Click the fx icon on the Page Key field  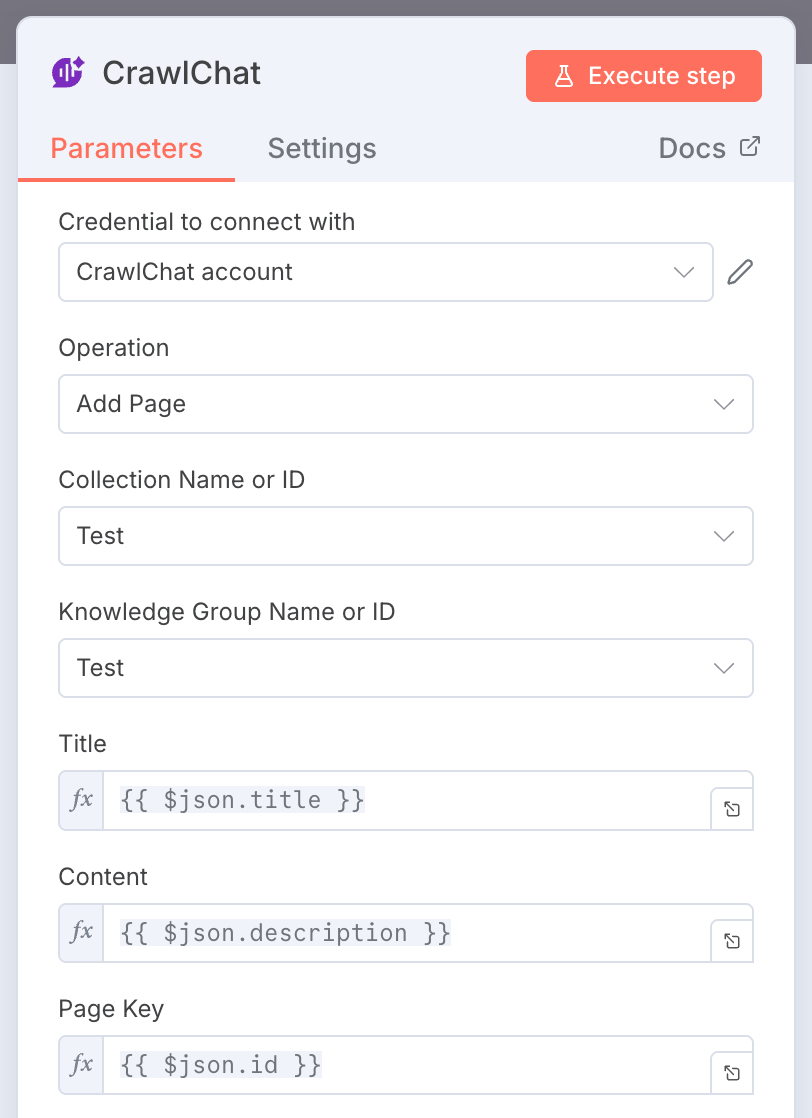click(80, 1064)
